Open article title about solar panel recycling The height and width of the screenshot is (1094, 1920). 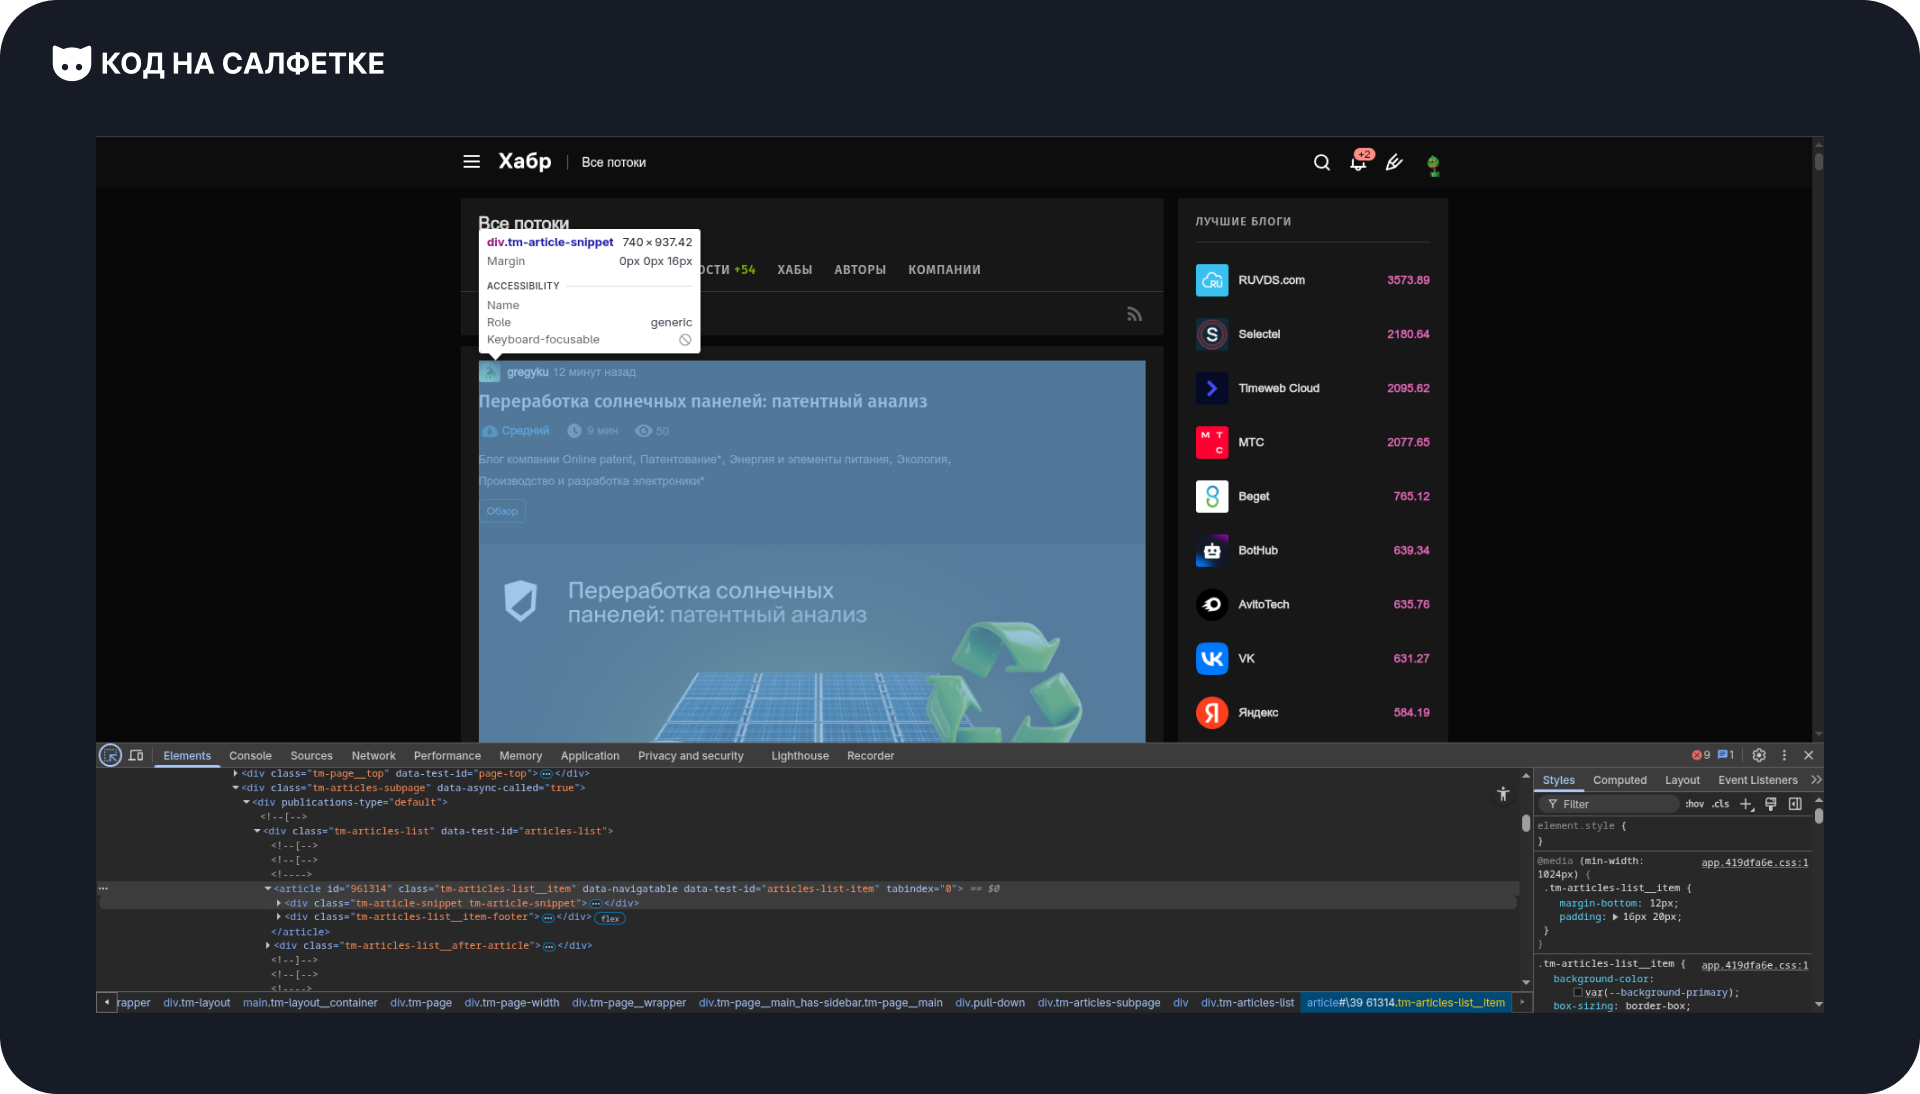point(702,402)
